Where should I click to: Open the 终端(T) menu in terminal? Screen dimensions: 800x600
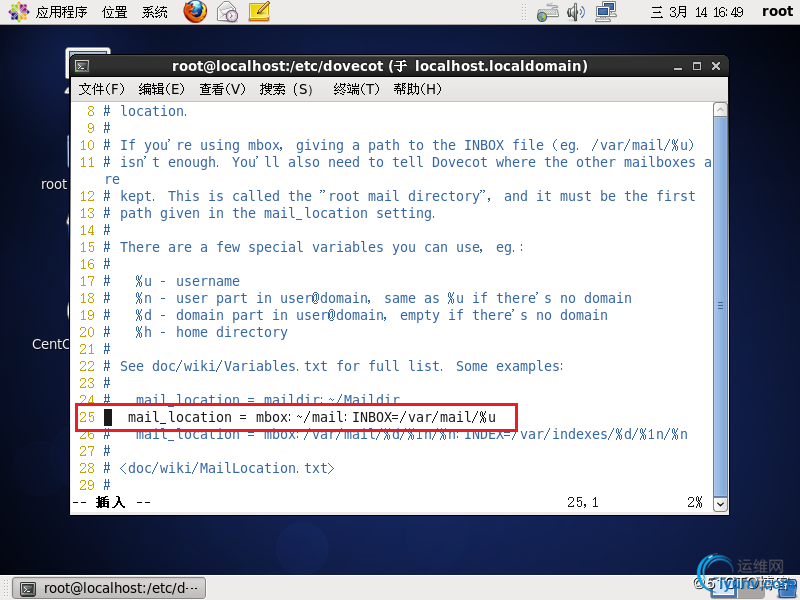(x=357, y=89)
